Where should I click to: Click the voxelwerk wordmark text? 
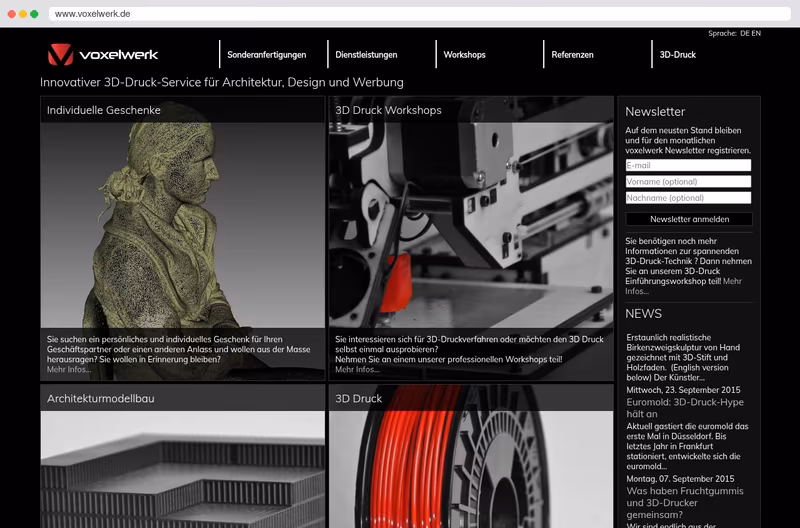[118, 55]
